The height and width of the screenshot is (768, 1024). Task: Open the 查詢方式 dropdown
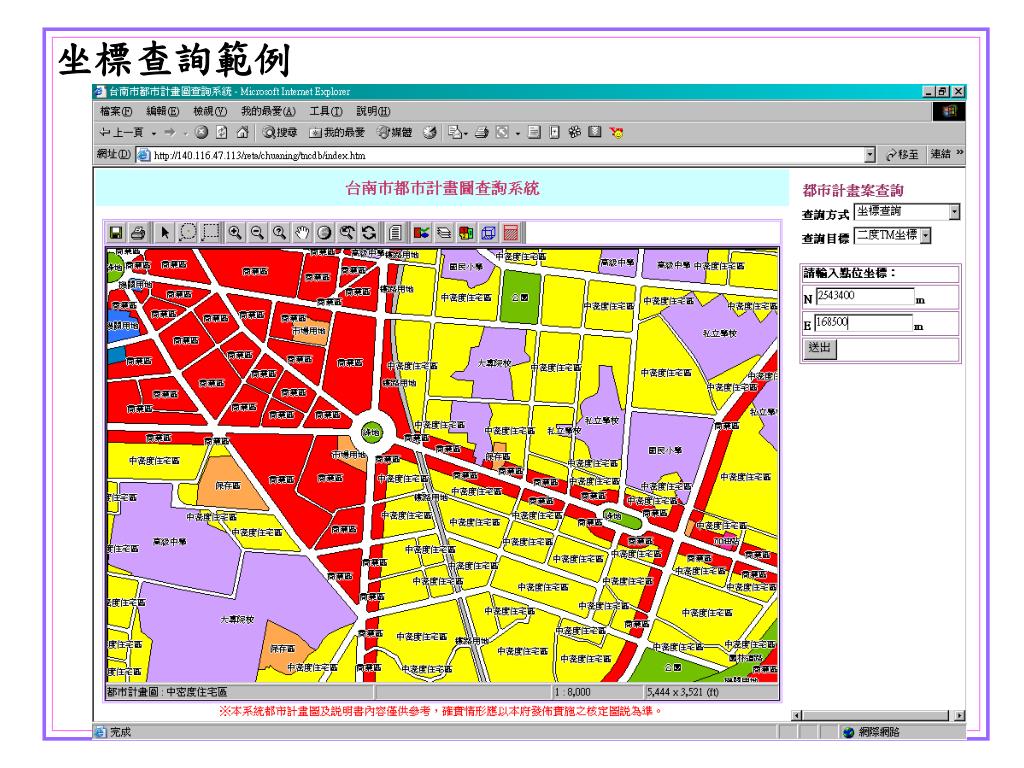[x=907, y=212]
